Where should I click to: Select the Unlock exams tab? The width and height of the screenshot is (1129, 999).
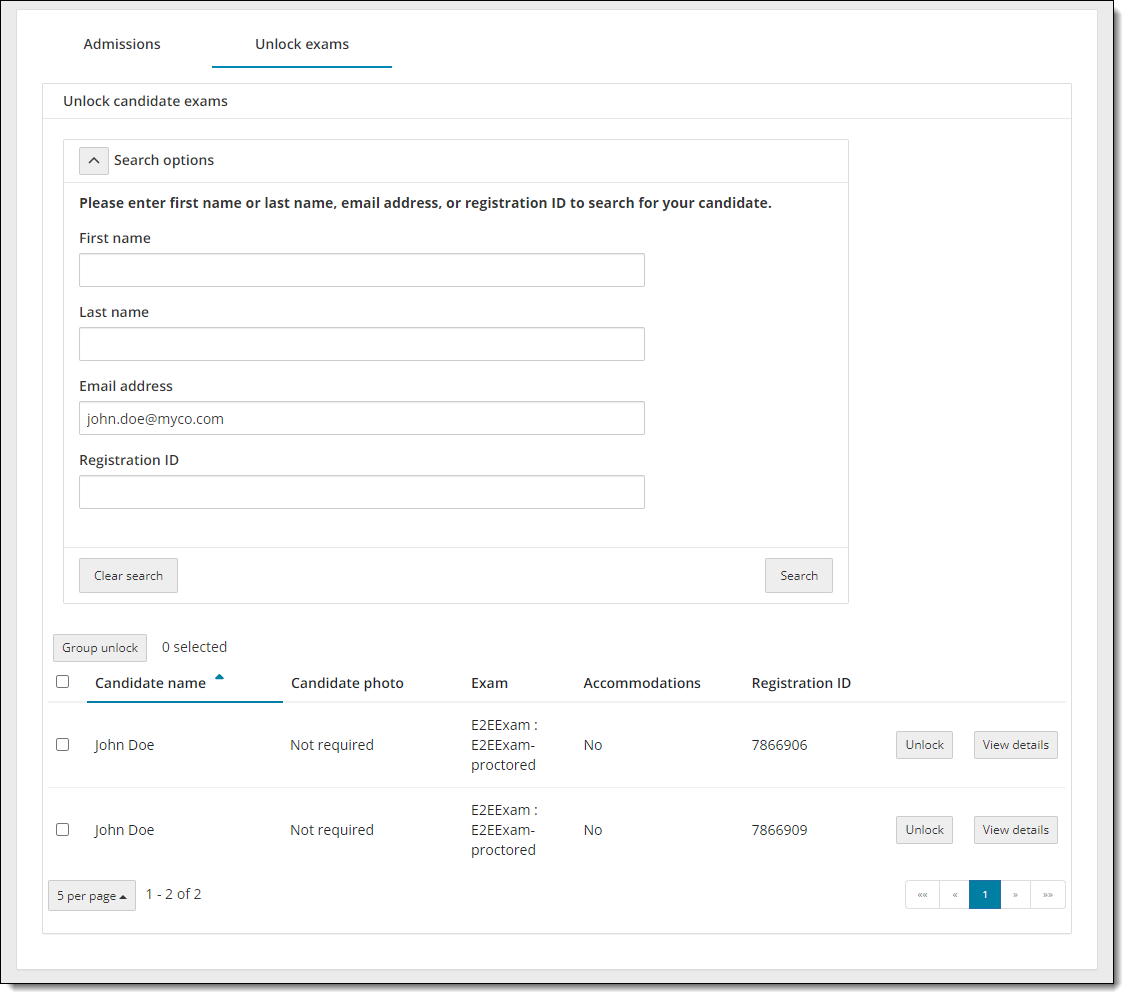302,44
